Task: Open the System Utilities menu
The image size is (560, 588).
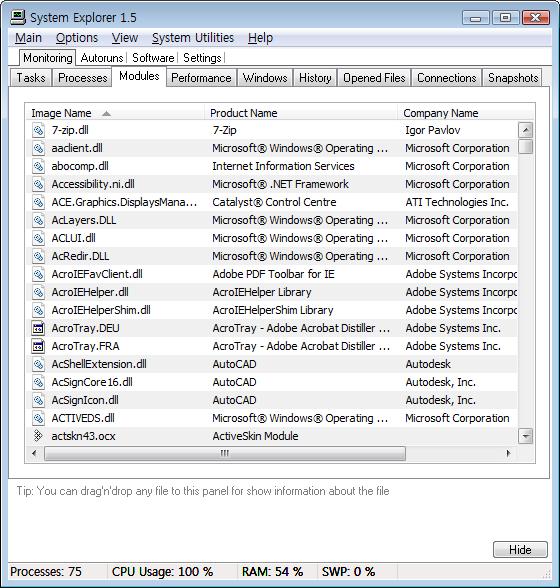Action: point(192,38)
